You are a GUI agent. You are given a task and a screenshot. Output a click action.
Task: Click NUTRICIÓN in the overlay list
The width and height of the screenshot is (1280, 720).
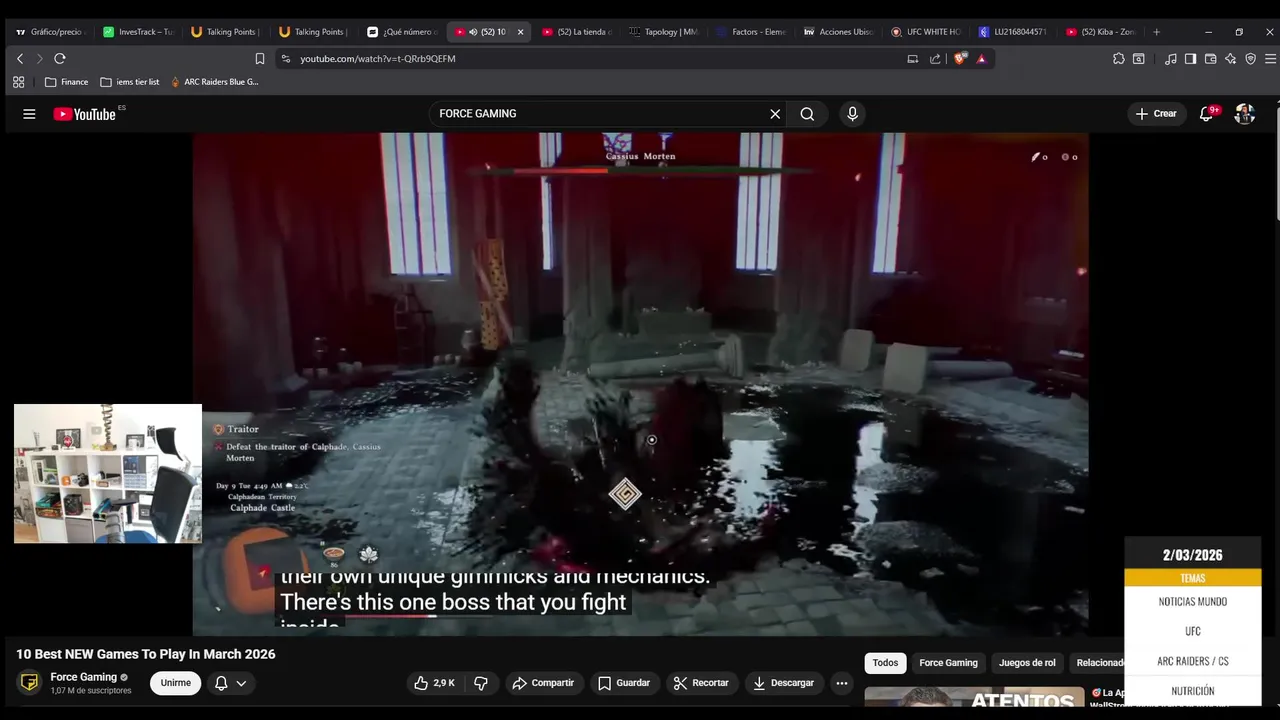tap(1192, 691)
